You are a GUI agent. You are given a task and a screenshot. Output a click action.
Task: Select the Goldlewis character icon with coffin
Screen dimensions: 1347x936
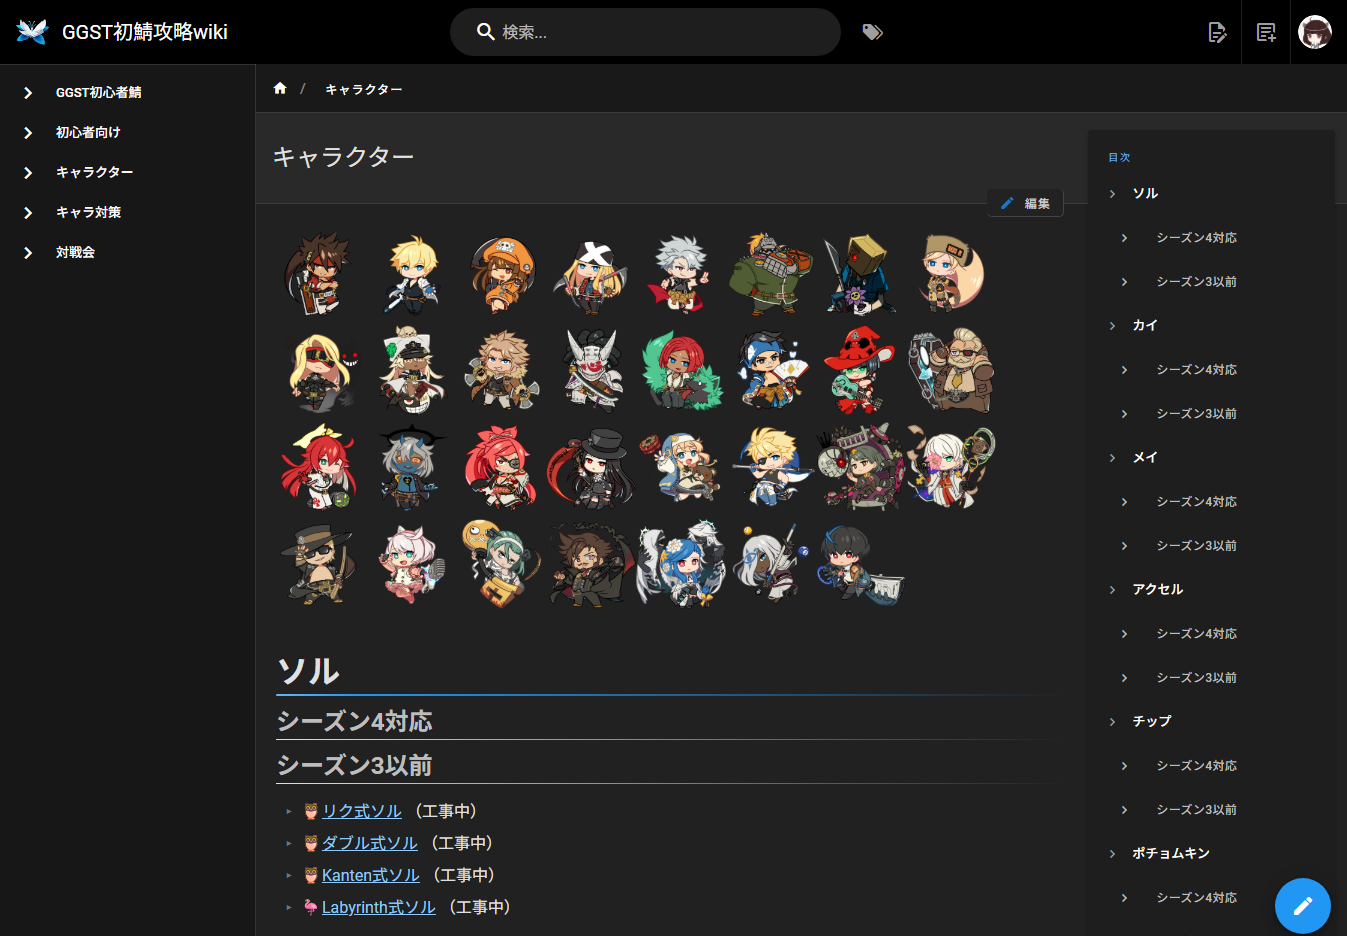(950, 370)
